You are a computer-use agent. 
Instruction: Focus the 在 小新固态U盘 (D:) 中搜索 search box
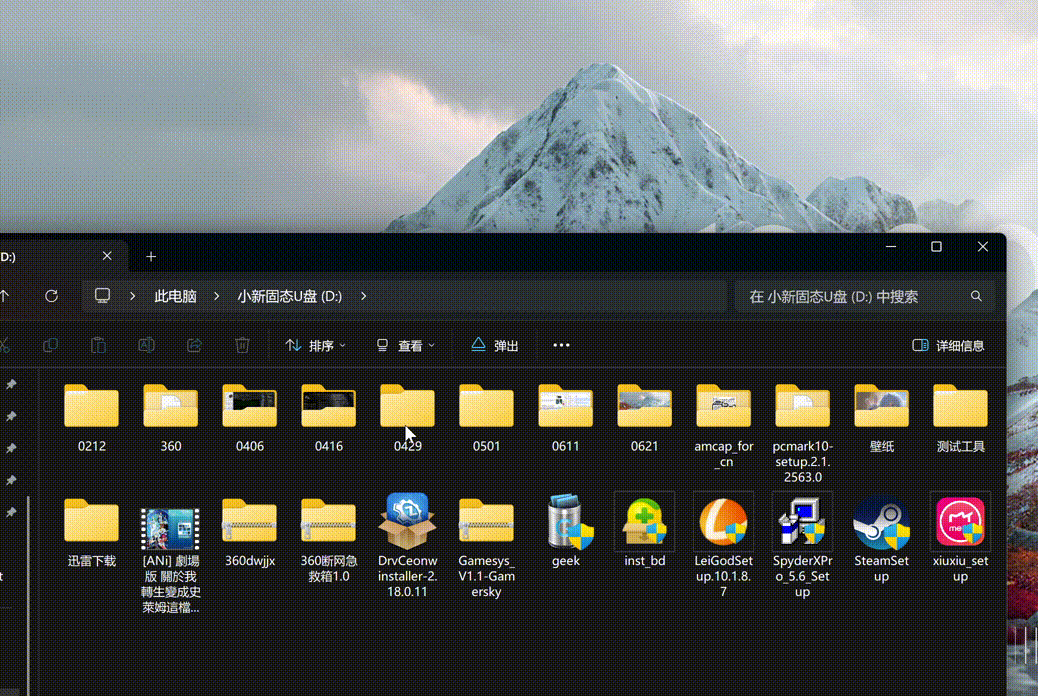point(865,297)
